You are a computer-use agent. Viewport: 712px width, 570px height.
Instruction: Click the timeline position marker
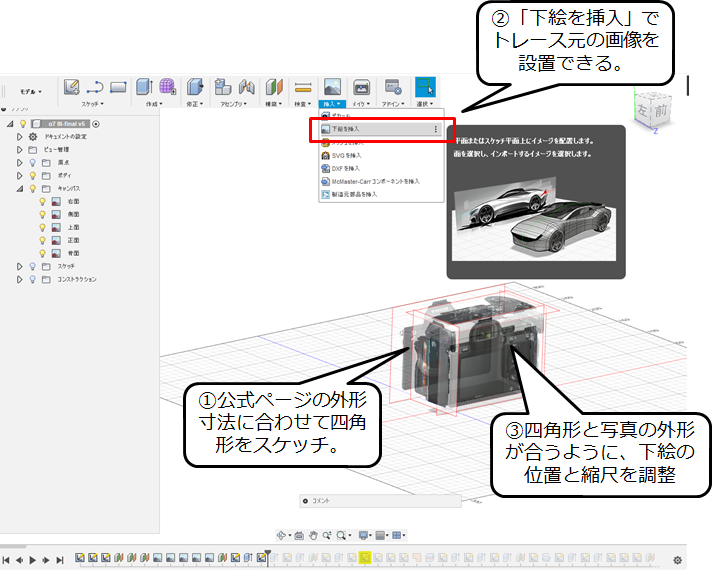[268, 557]
